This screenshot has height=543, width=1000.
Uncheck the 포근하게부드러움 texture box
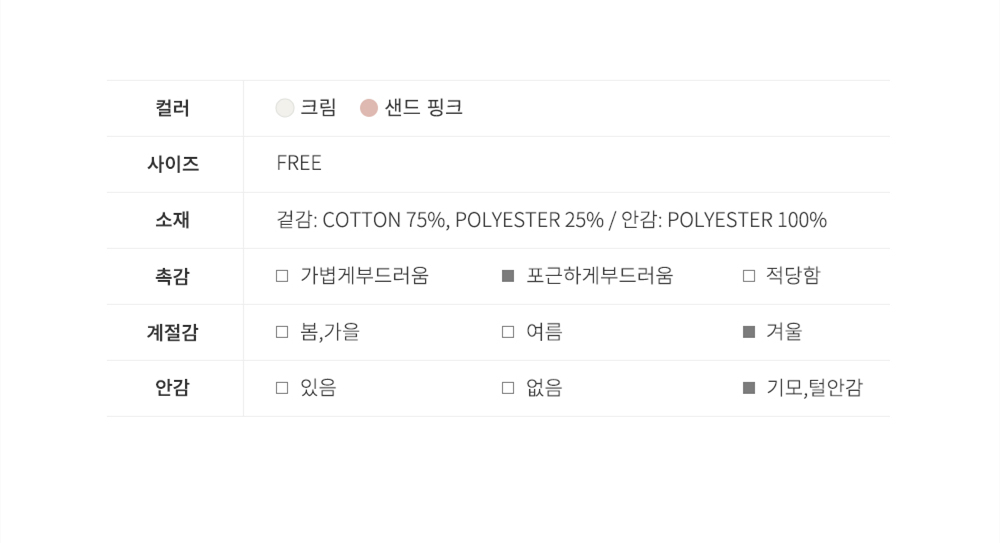coord(508,276)
